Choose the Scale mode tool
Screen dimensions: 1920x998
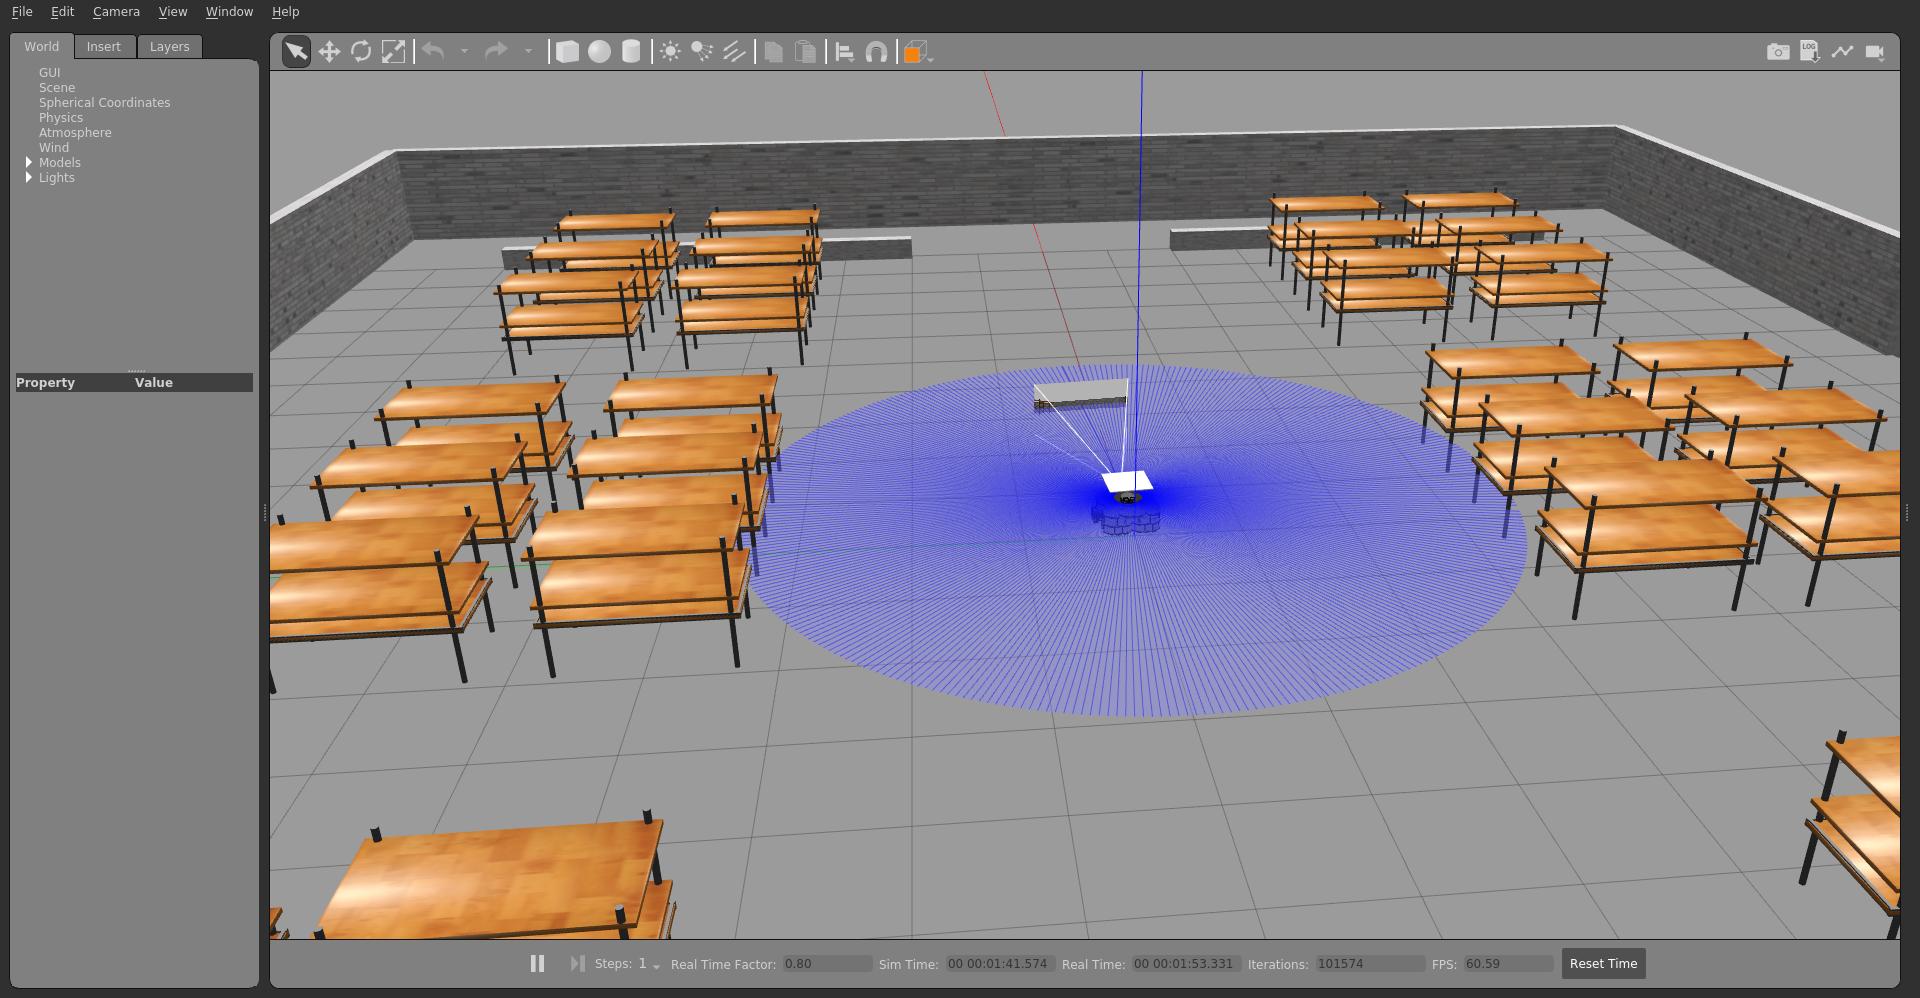tap(394, 52)
